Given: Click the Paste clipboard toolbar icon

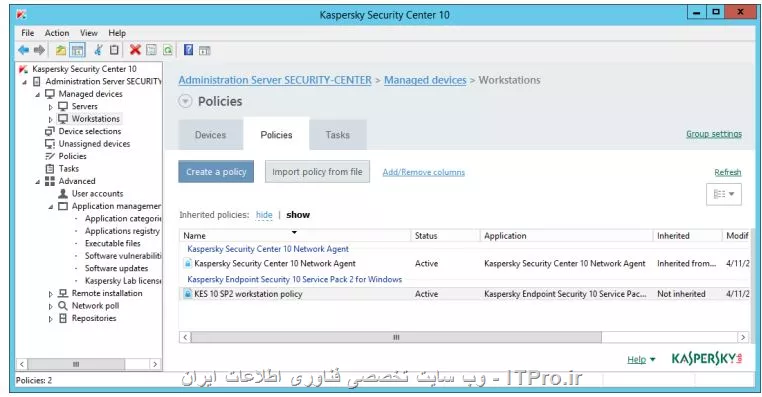Looking at the screenshot, I should (x=114, y=50).
